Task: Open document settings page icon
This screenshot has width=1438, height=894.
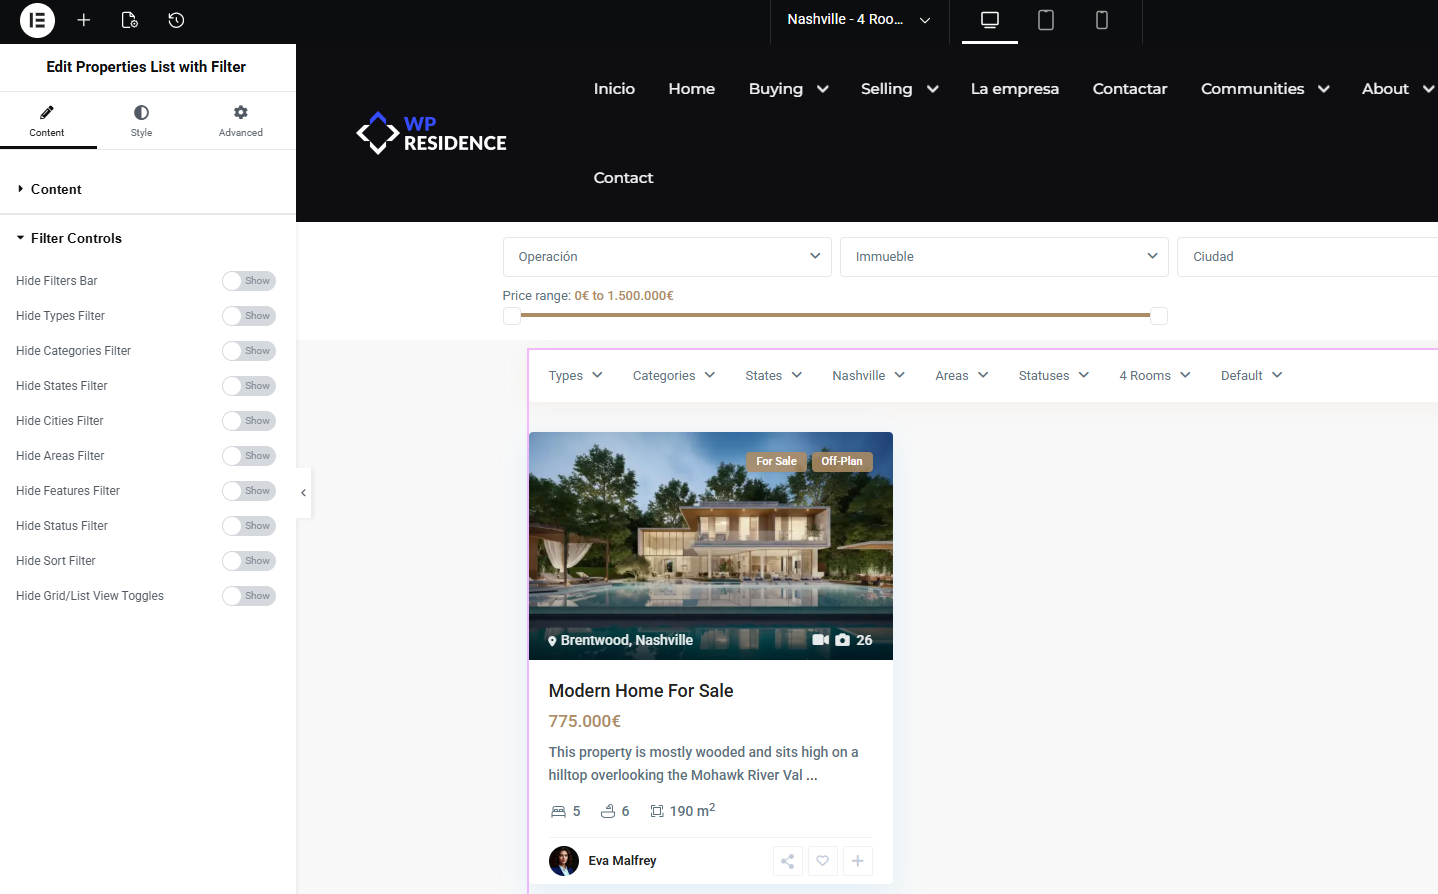Action: pos(129,20)
